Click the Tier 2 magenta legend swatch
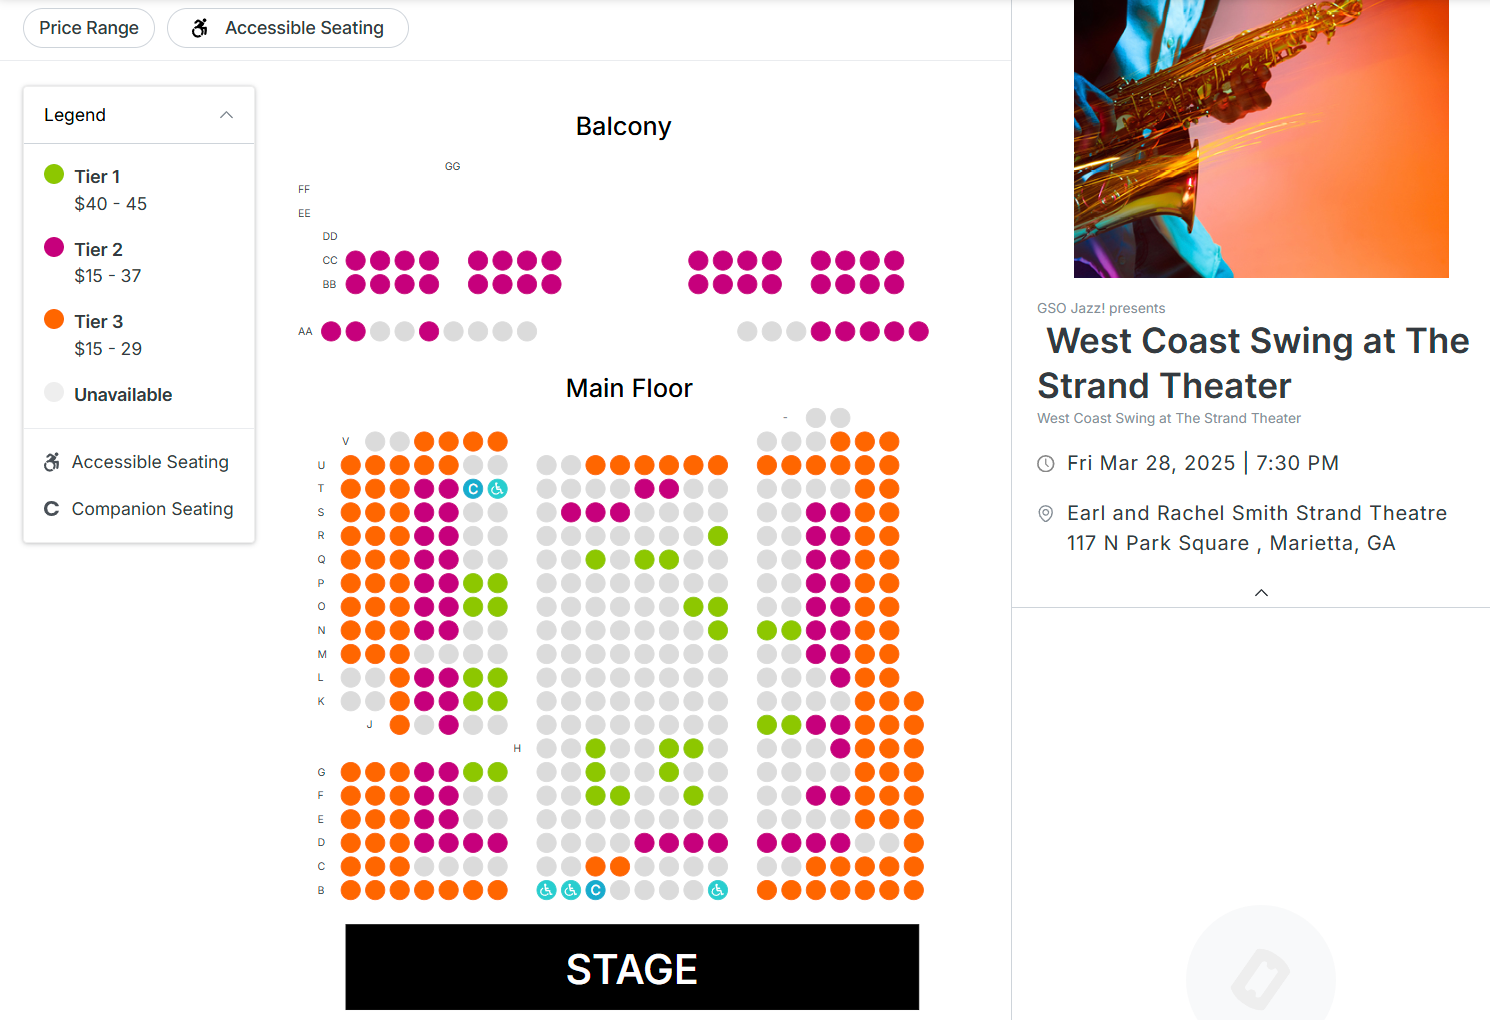Screen dimensions: 1490x1020 (x=54, y=248)
